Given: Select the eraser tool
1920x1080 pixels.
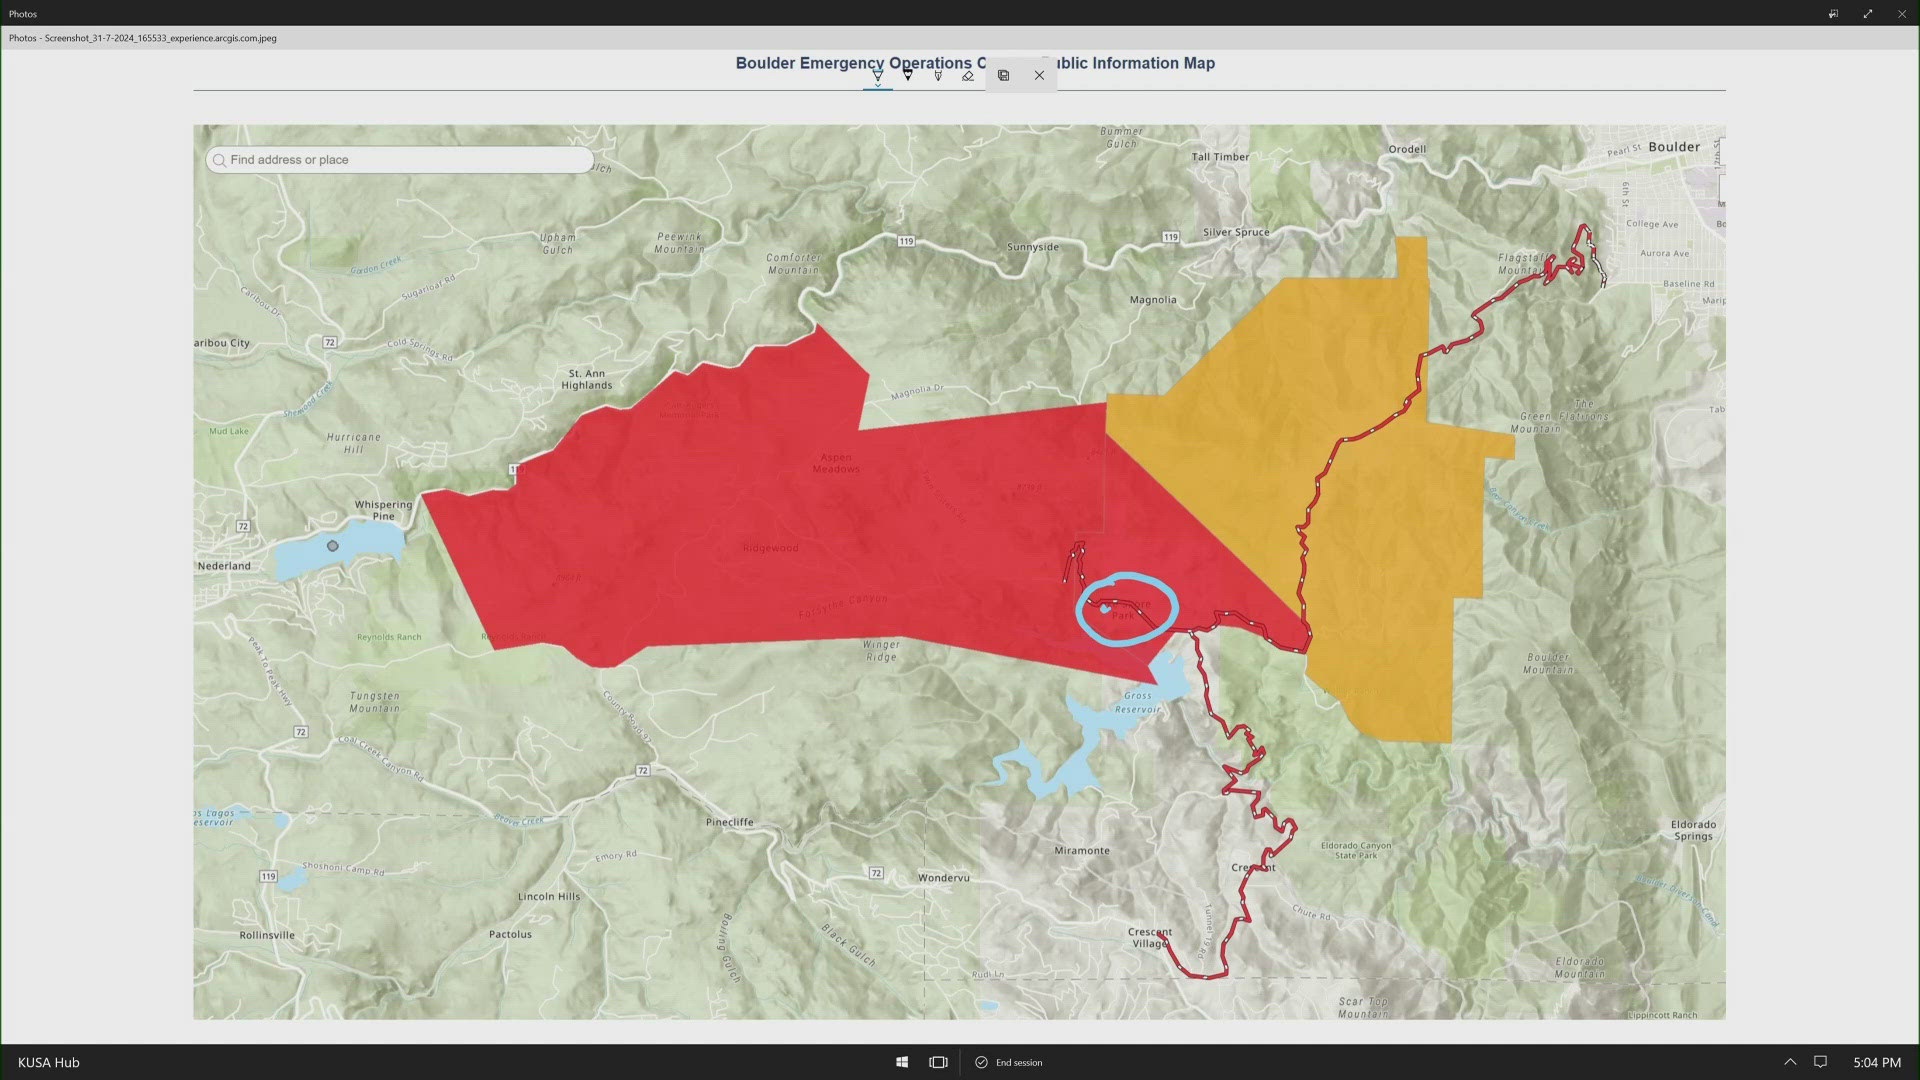Looking at the screenshot, I should click(967, 75).
